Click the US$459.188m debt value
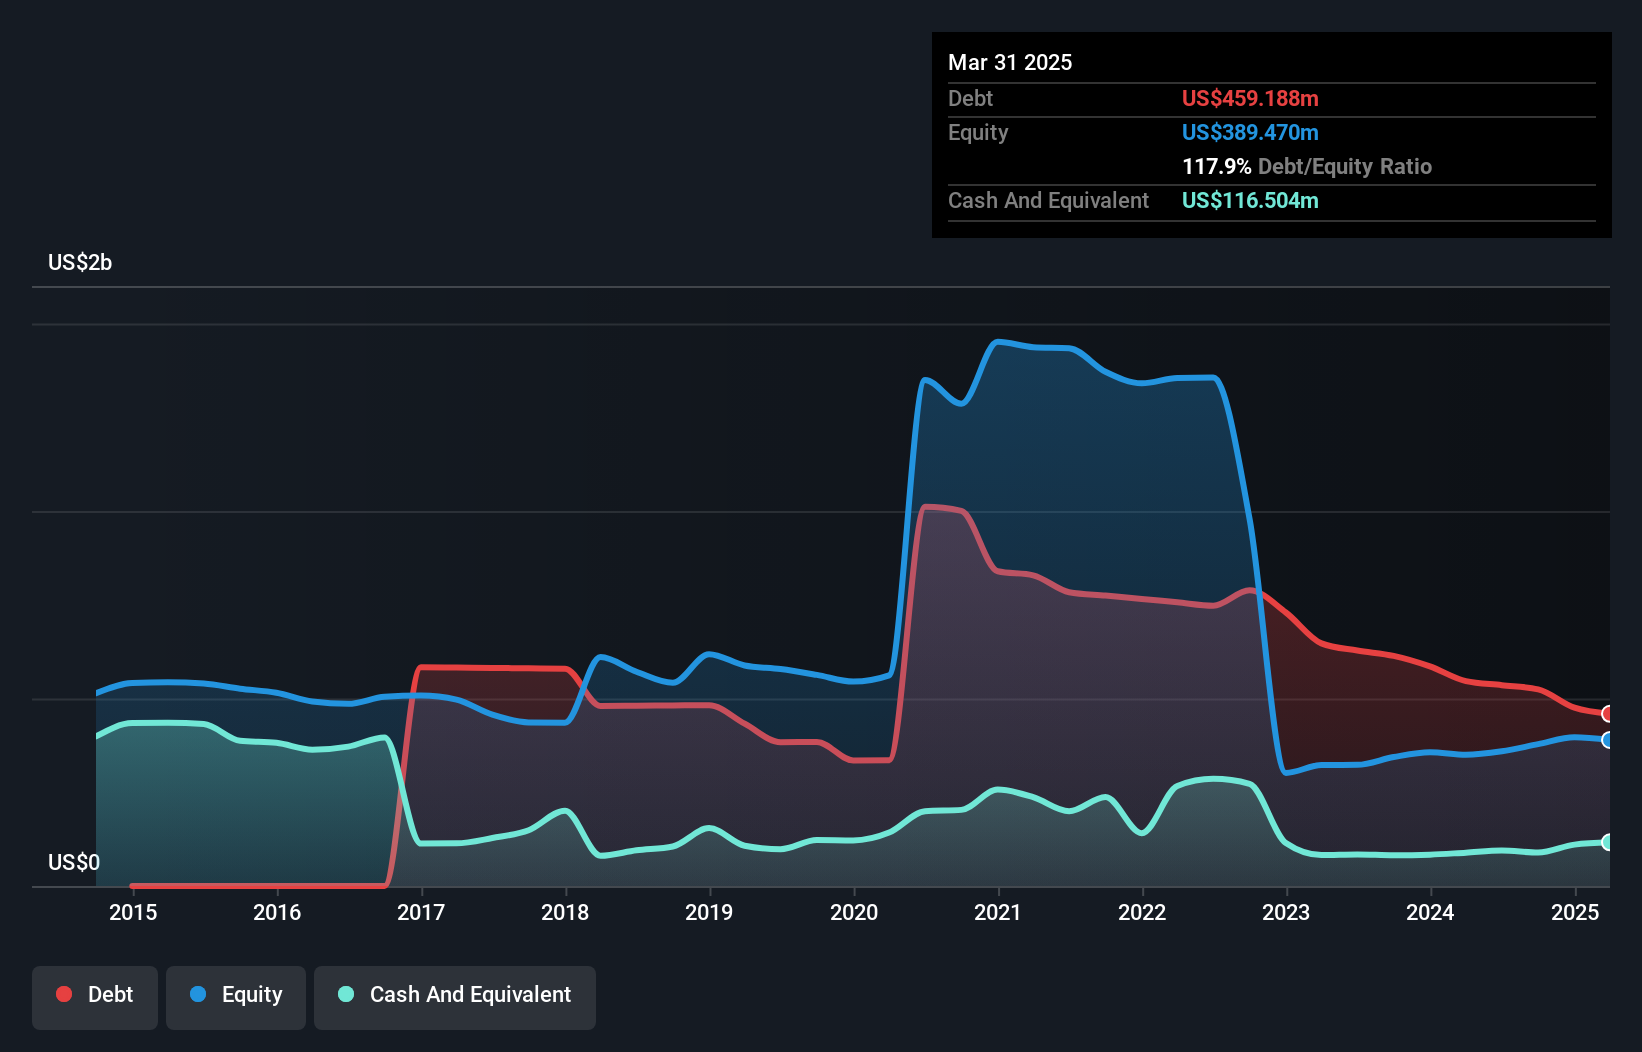Viewport: 1642px width, 1052px height. [x=1250, y=98]
